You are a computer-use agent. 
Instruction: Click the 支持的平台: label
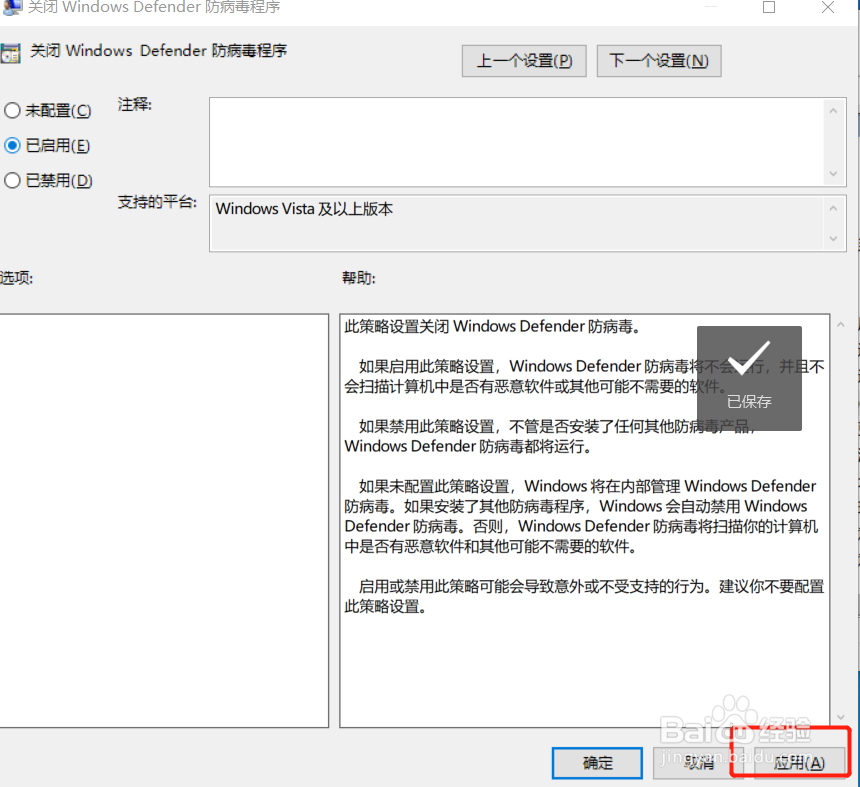157,202
